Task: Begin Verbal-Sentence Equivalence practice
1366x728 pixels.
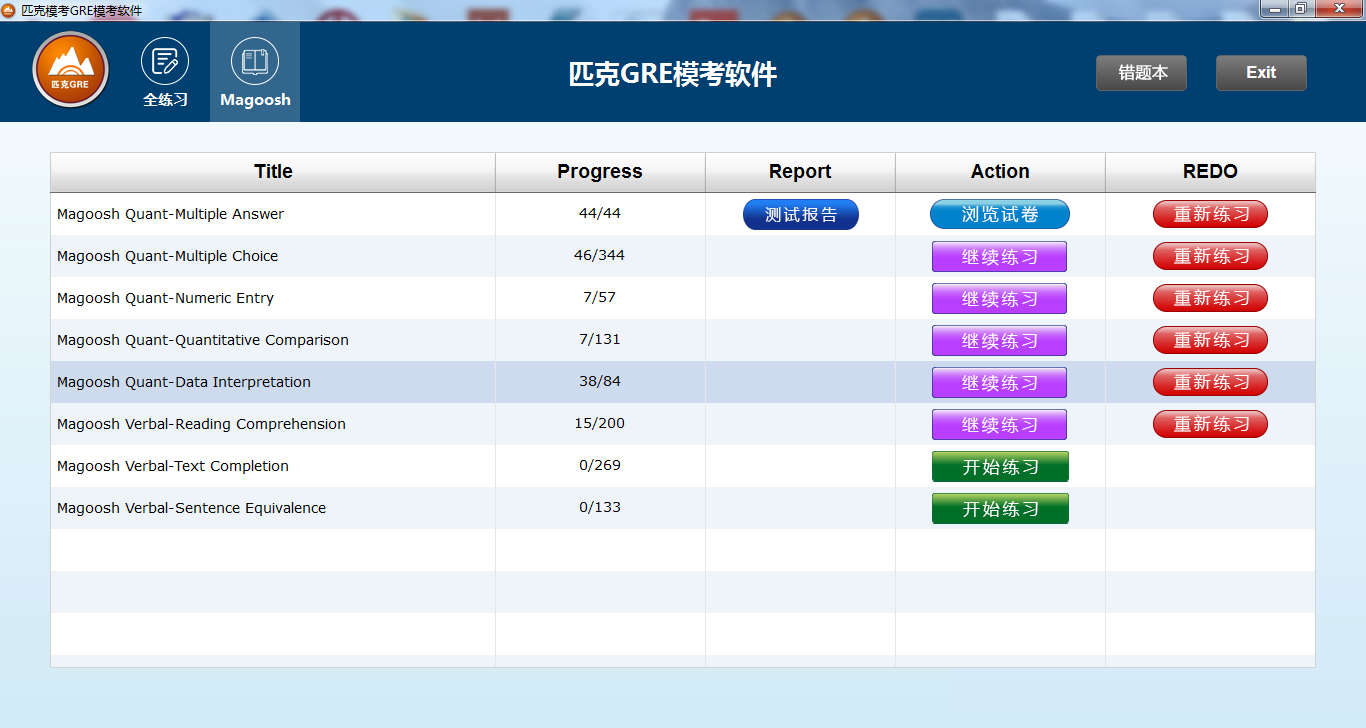Action: (x=999, y=508)
